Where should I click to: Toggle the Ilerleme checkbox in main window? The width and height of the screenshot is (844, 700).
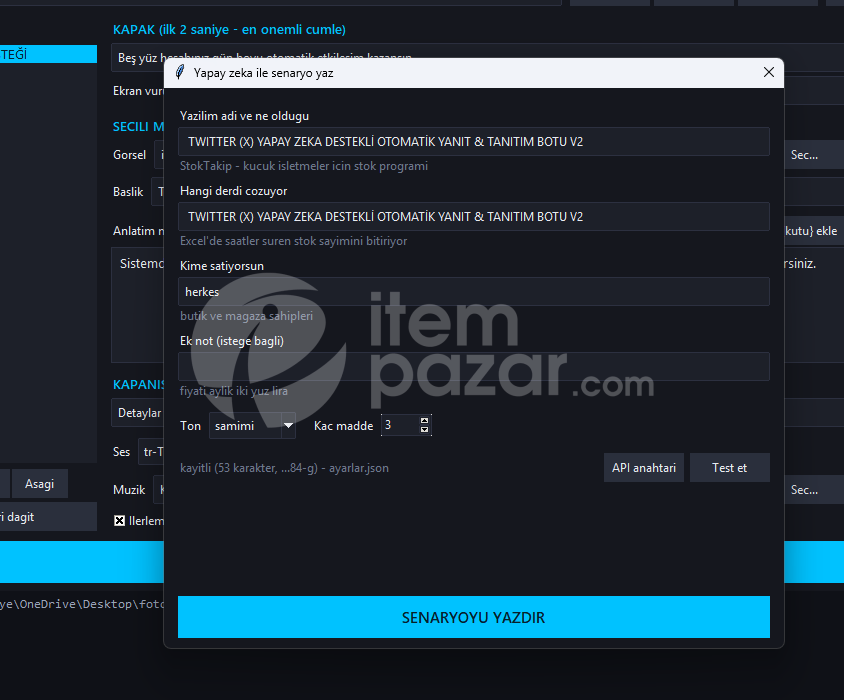tap(119, 521)
